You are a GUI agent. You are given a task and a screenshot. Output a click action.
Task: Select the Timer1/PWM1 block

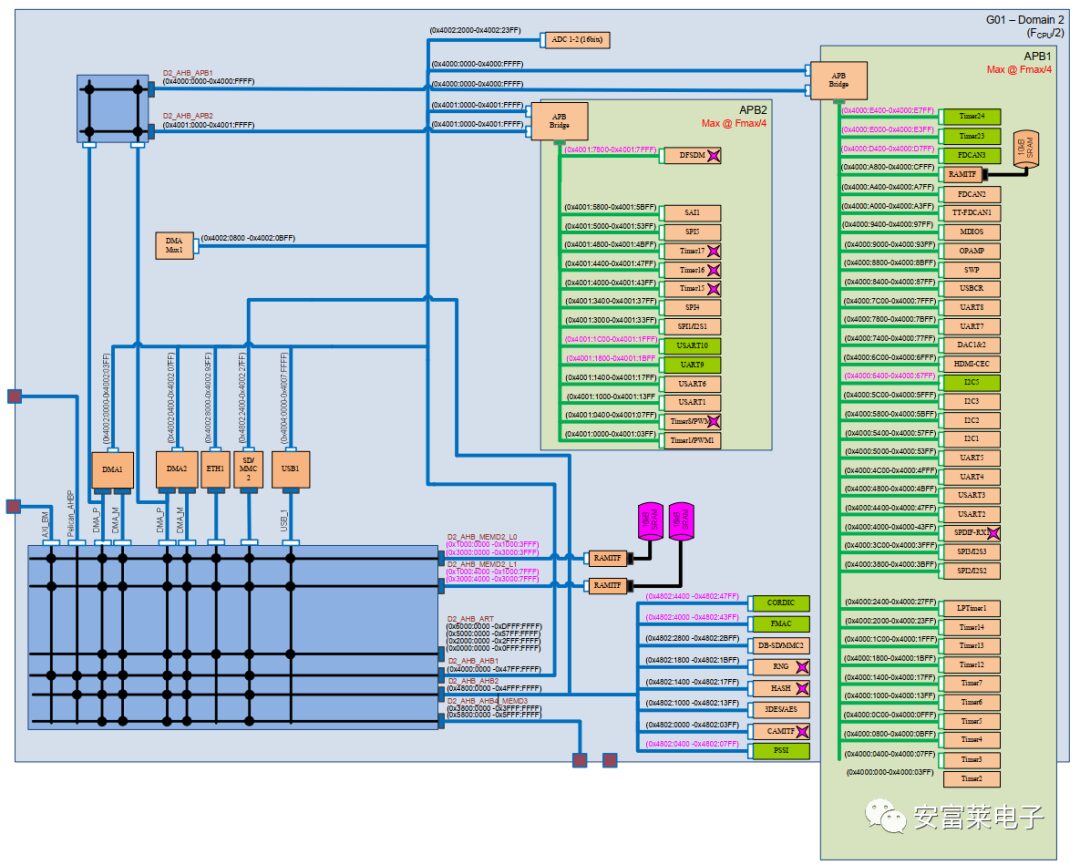[x=692, y=440]
